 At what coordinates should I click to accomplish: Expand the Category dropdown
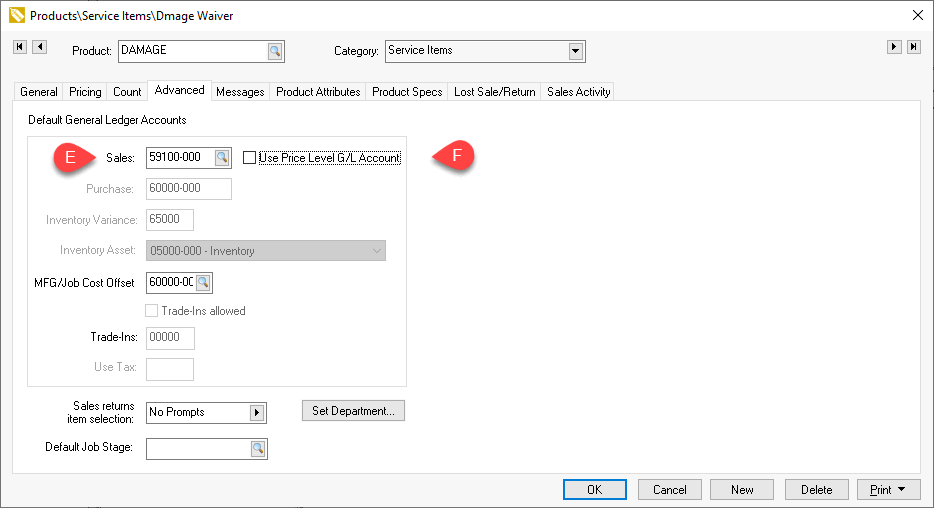tap(575, 52)
